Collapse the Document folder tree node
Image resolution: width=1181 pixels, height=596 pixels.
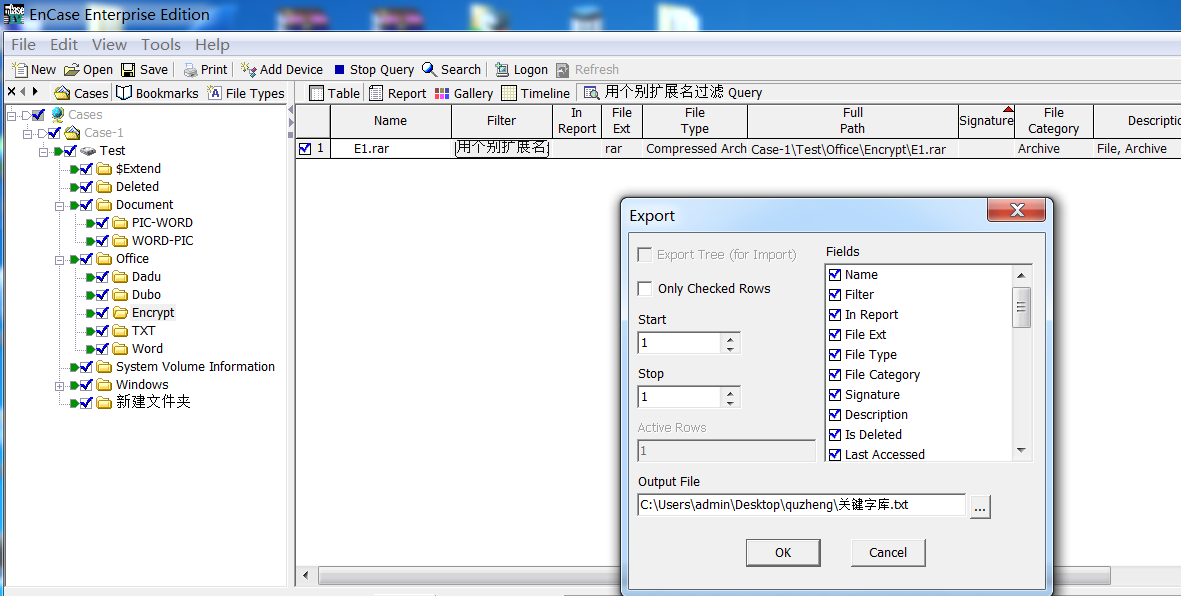click(60, 206)
